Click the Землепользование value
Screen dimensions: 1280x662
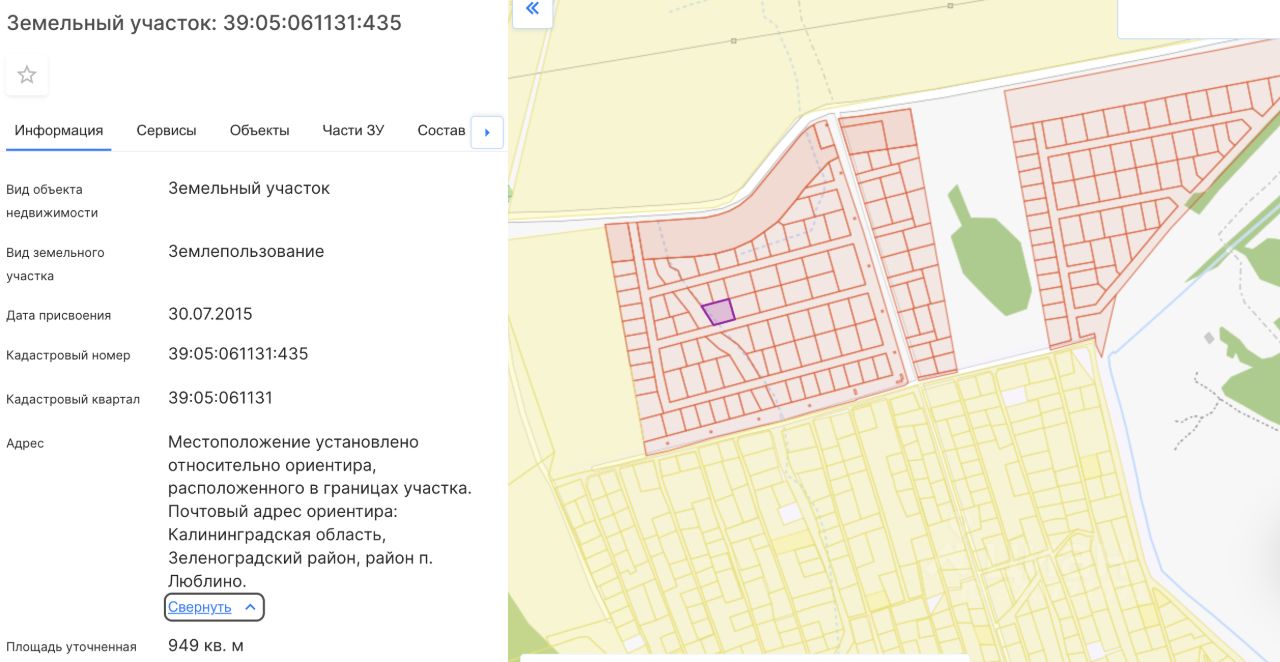click(246, 252)
